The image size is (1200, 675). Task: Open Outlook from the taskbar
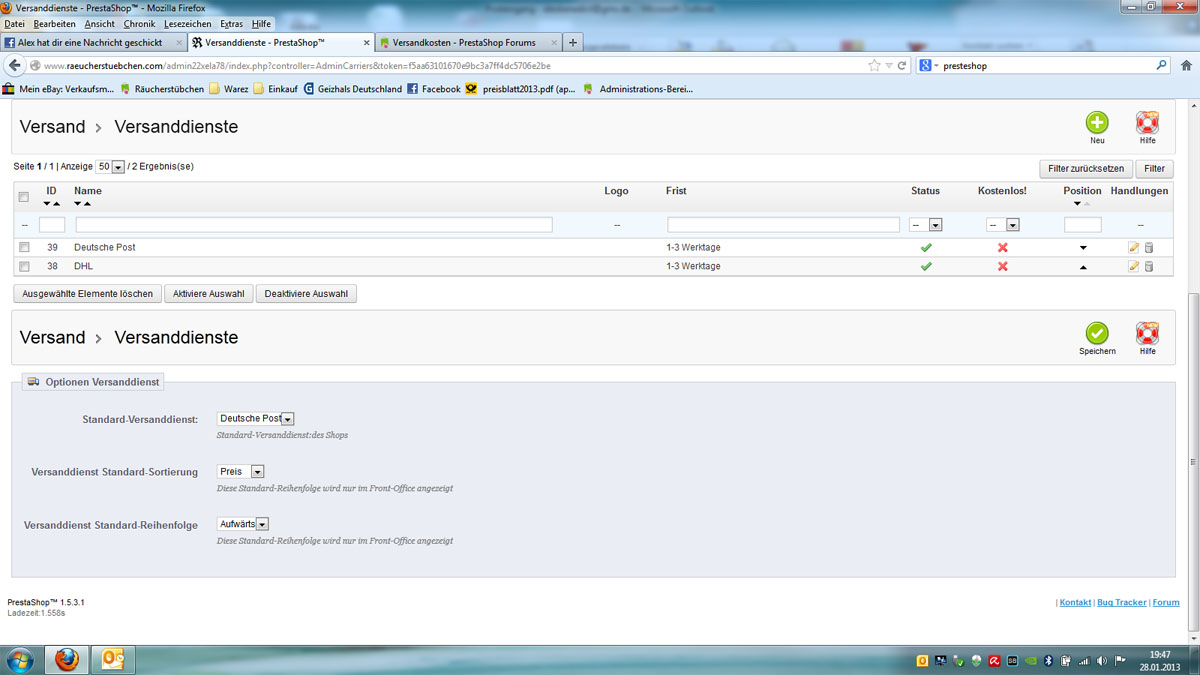(113, 660)
